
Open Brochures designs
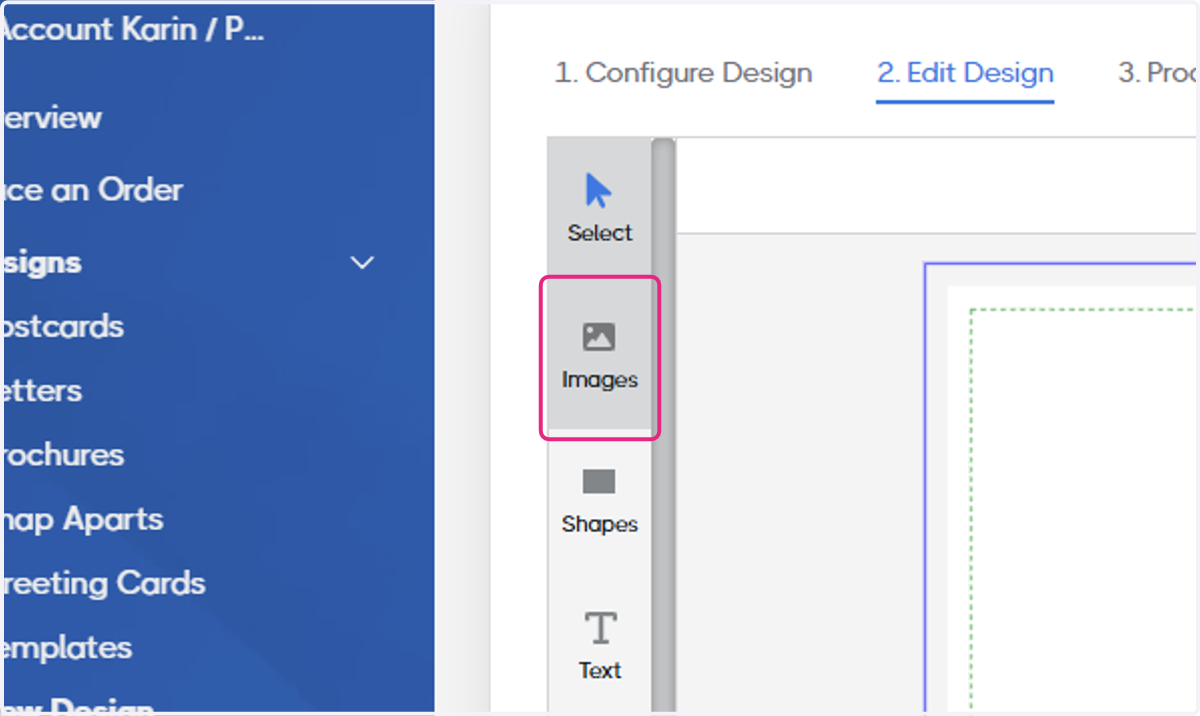point(64,455)
